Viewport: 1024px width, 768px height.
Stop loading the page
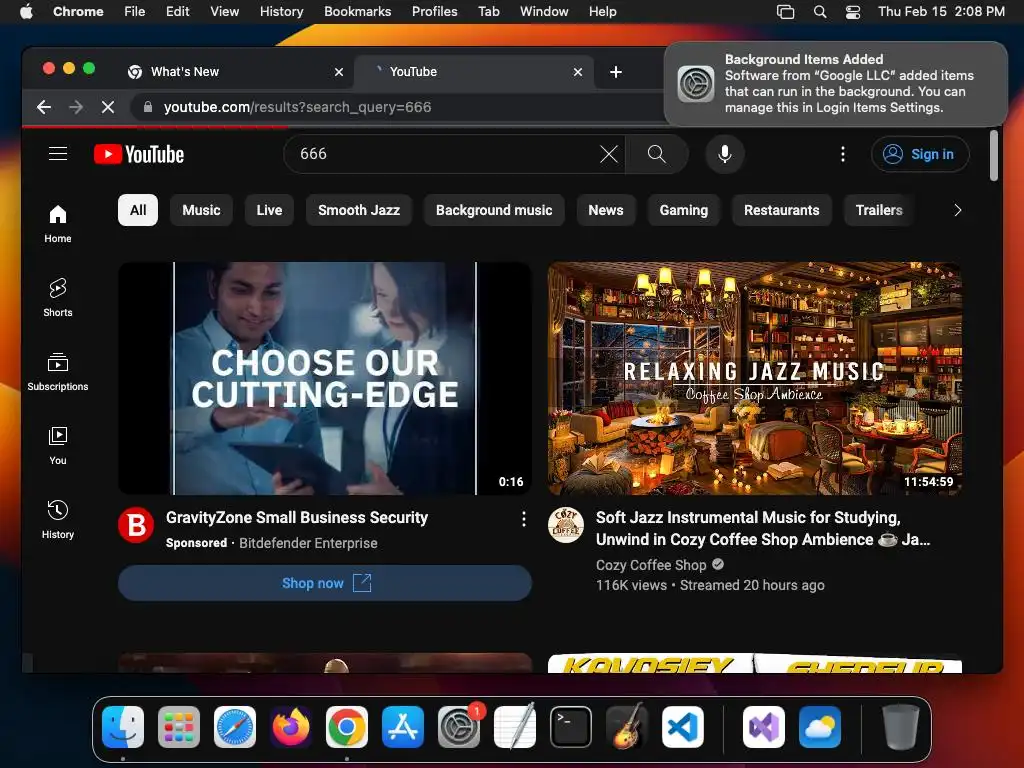pyautogui.click(x=108, y=107)
